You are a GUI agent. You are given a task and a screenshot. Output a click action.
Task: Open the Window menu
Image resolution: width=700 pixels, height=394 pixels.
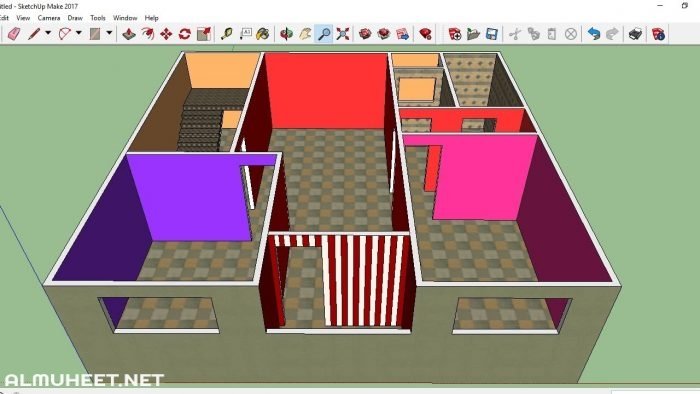(x=125, y=18)
